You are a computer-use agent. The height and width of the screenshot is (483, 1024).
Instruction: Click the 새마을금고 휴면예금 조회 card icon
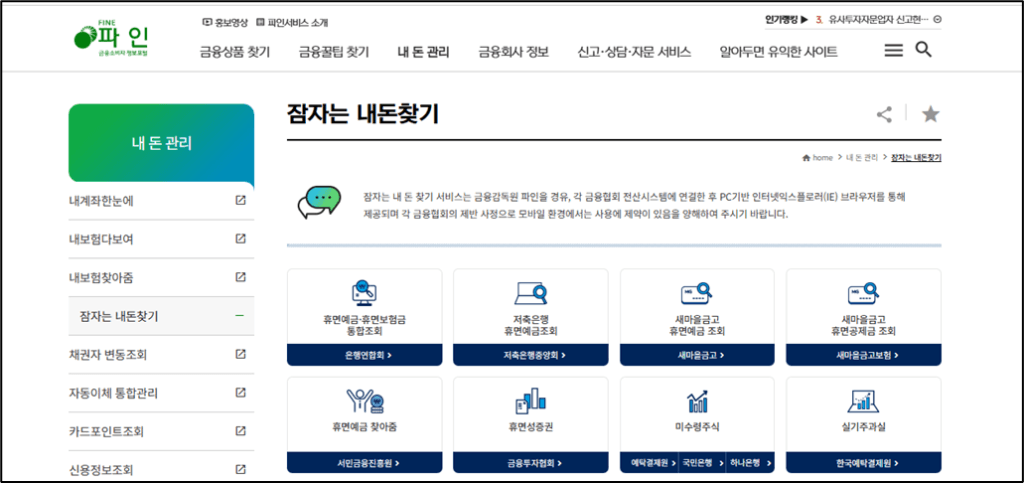click(697, 293)
